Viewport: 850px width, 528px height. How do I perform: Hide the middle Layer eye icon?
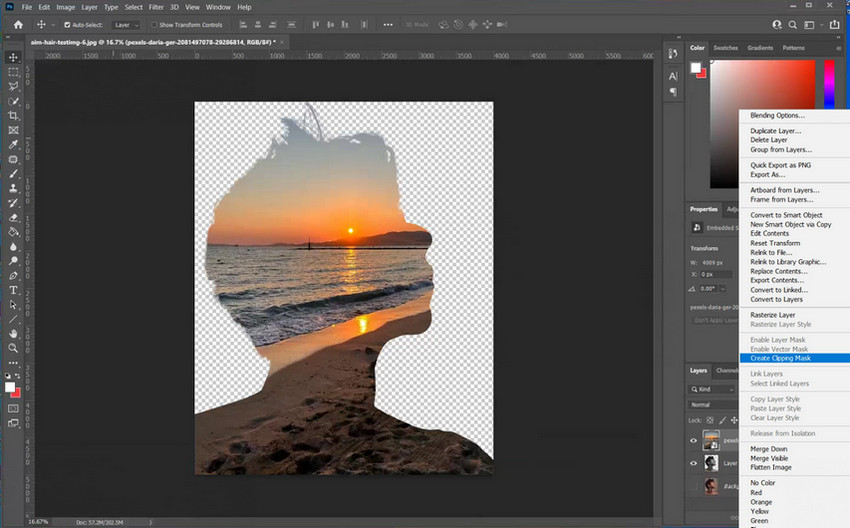coord(693,463)
